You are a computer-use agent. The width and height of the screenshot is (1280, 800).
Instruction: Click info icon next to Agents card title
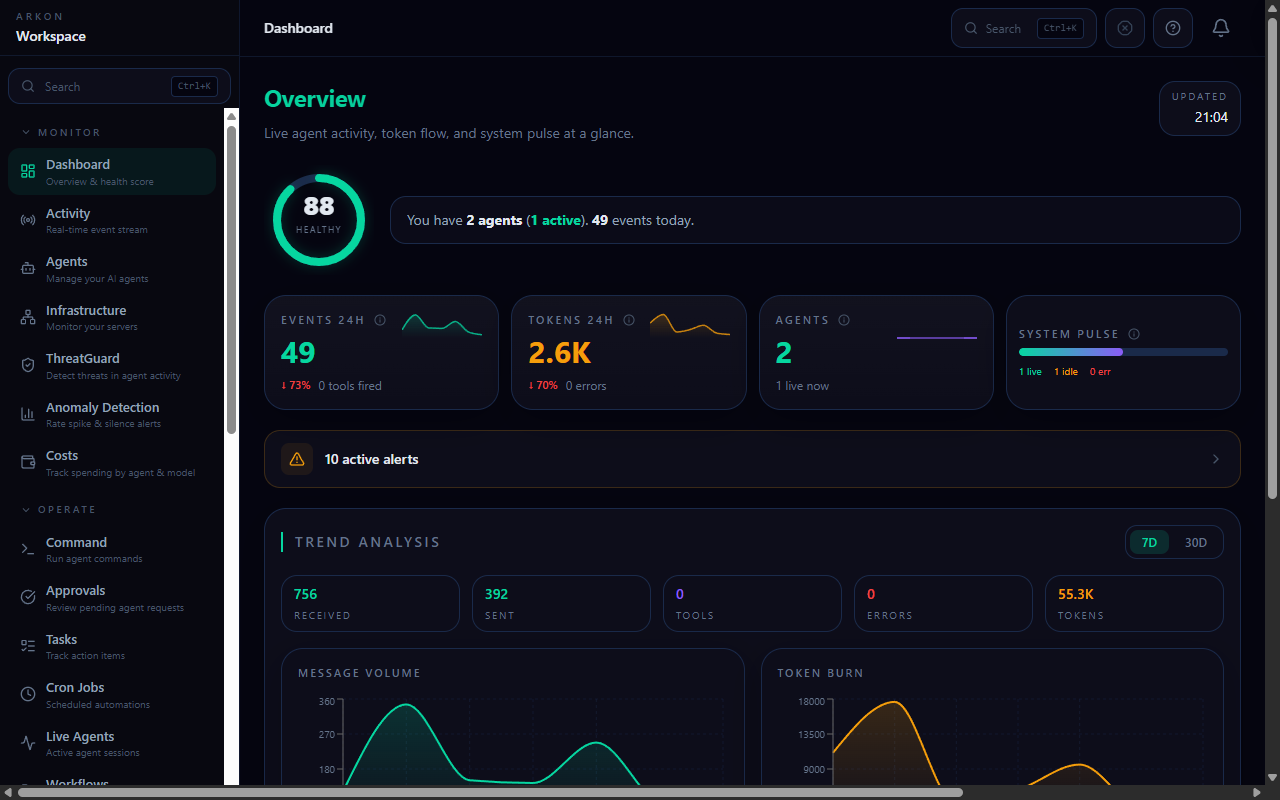click(x=844, y=320)
